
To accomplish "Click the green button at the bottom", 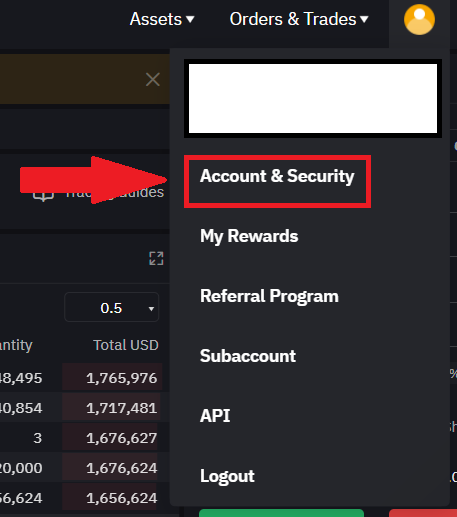I will [281, 513].
